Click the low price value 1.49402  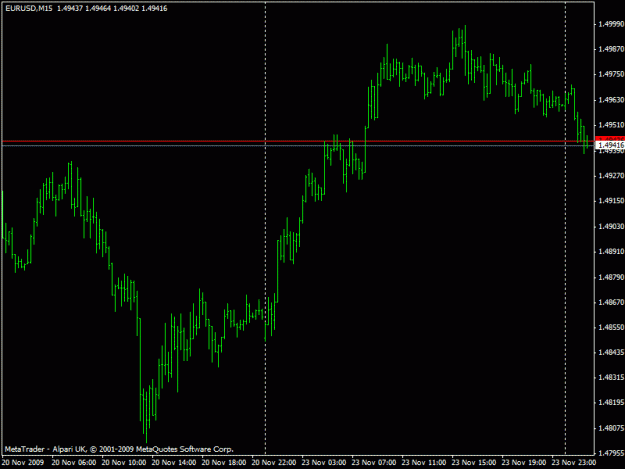pyautogui.click(x=126, y=8)
